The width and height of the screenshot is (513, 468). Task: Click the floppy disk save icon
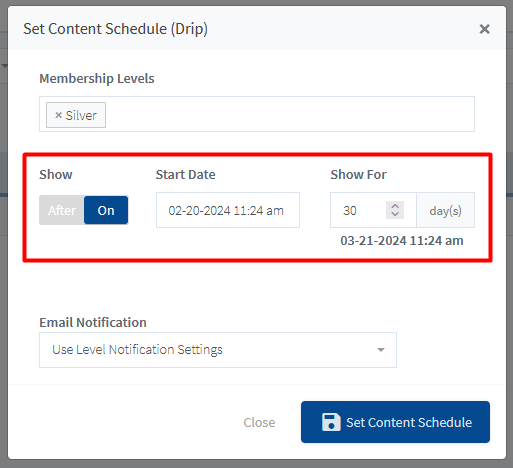[331, 422]
